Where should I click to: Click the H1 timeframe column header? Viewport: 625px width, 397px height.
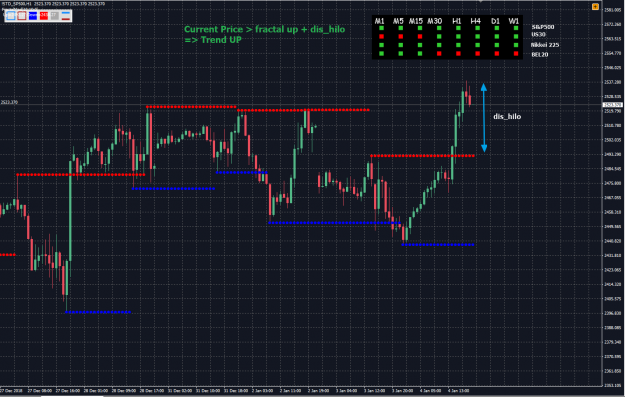(x=457, y=21)
